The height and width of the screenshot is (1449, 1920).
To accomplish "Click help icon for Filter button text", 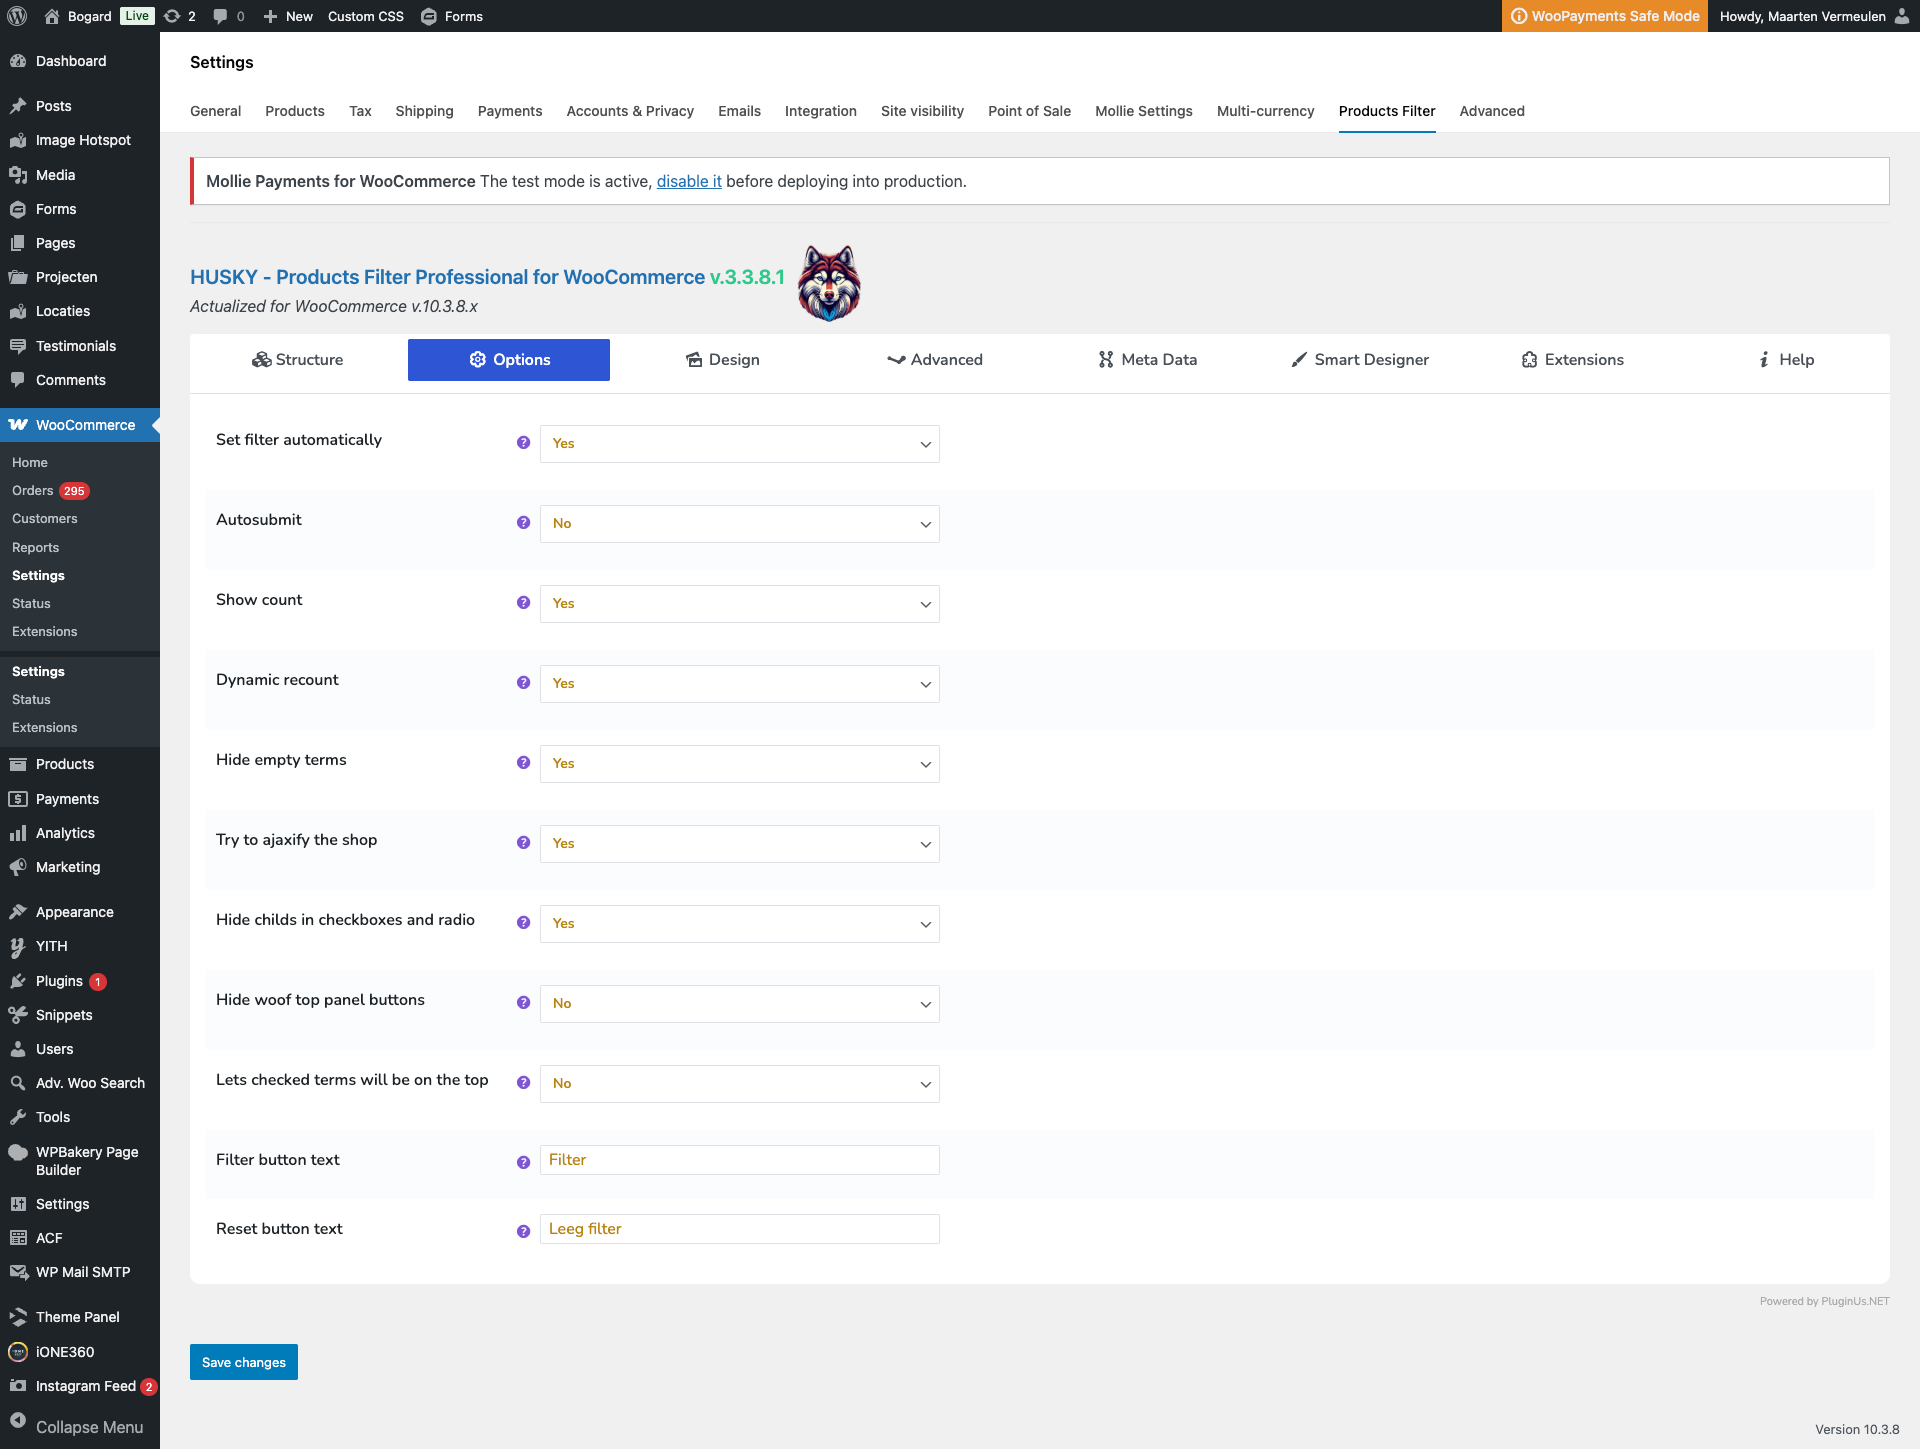I will [523, 1162].
